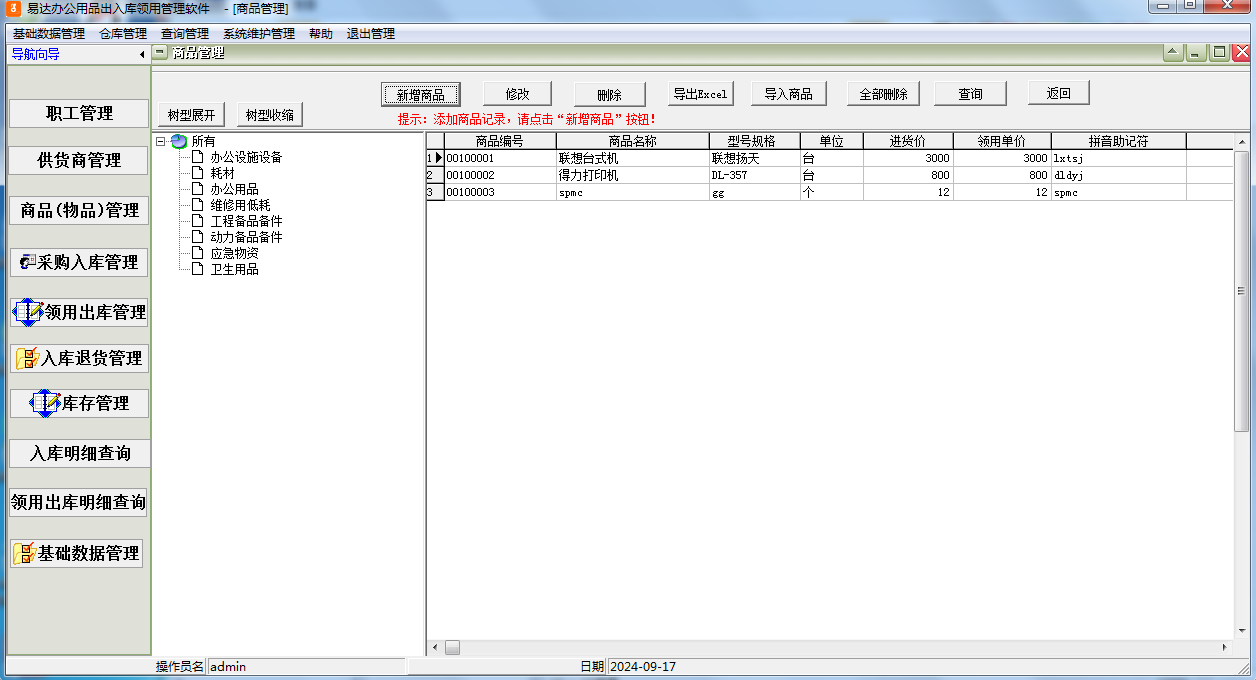Click the 修改 button

click(x=517, y=94)
